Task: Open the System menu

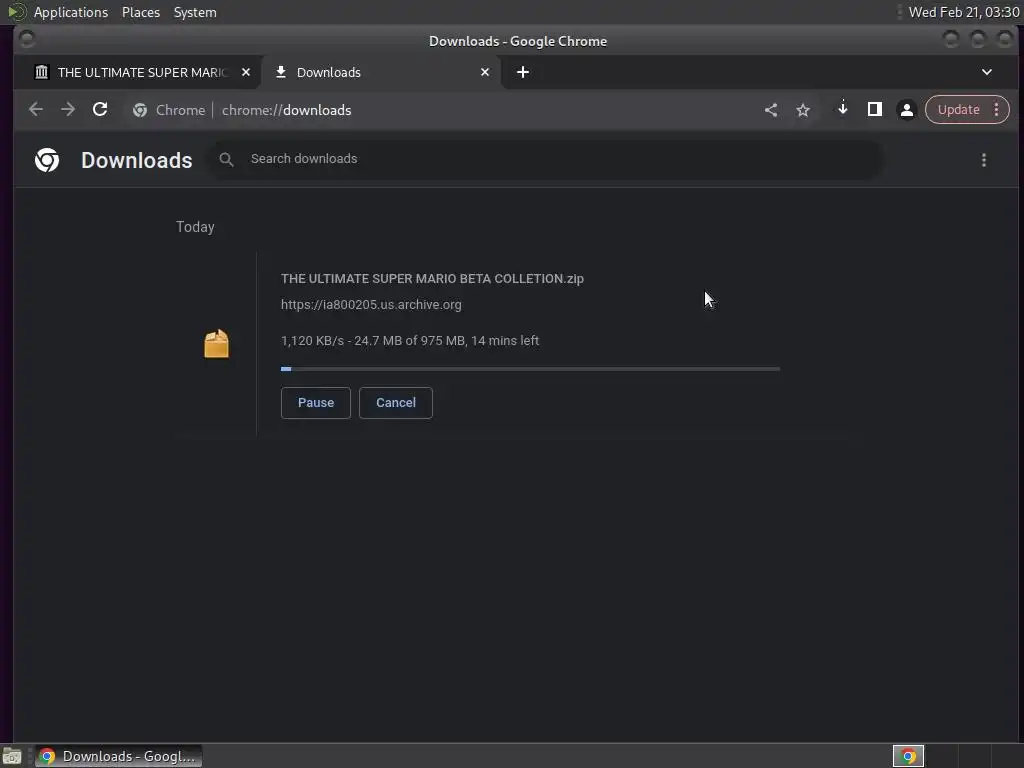Action: tap(195, 12)
